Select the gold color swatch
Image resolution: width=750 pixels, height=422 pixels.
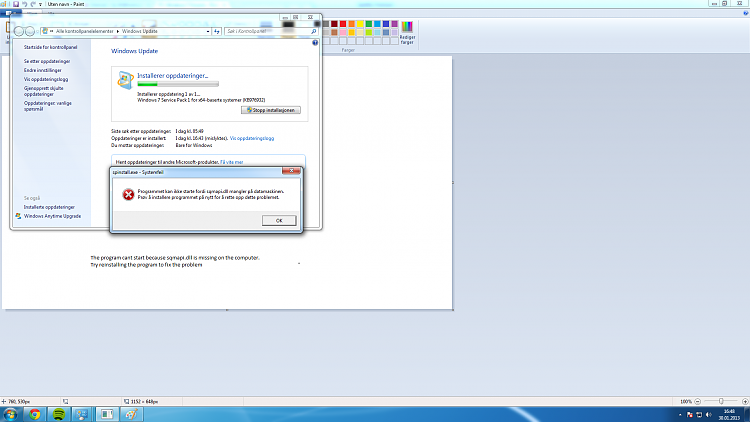352,33
